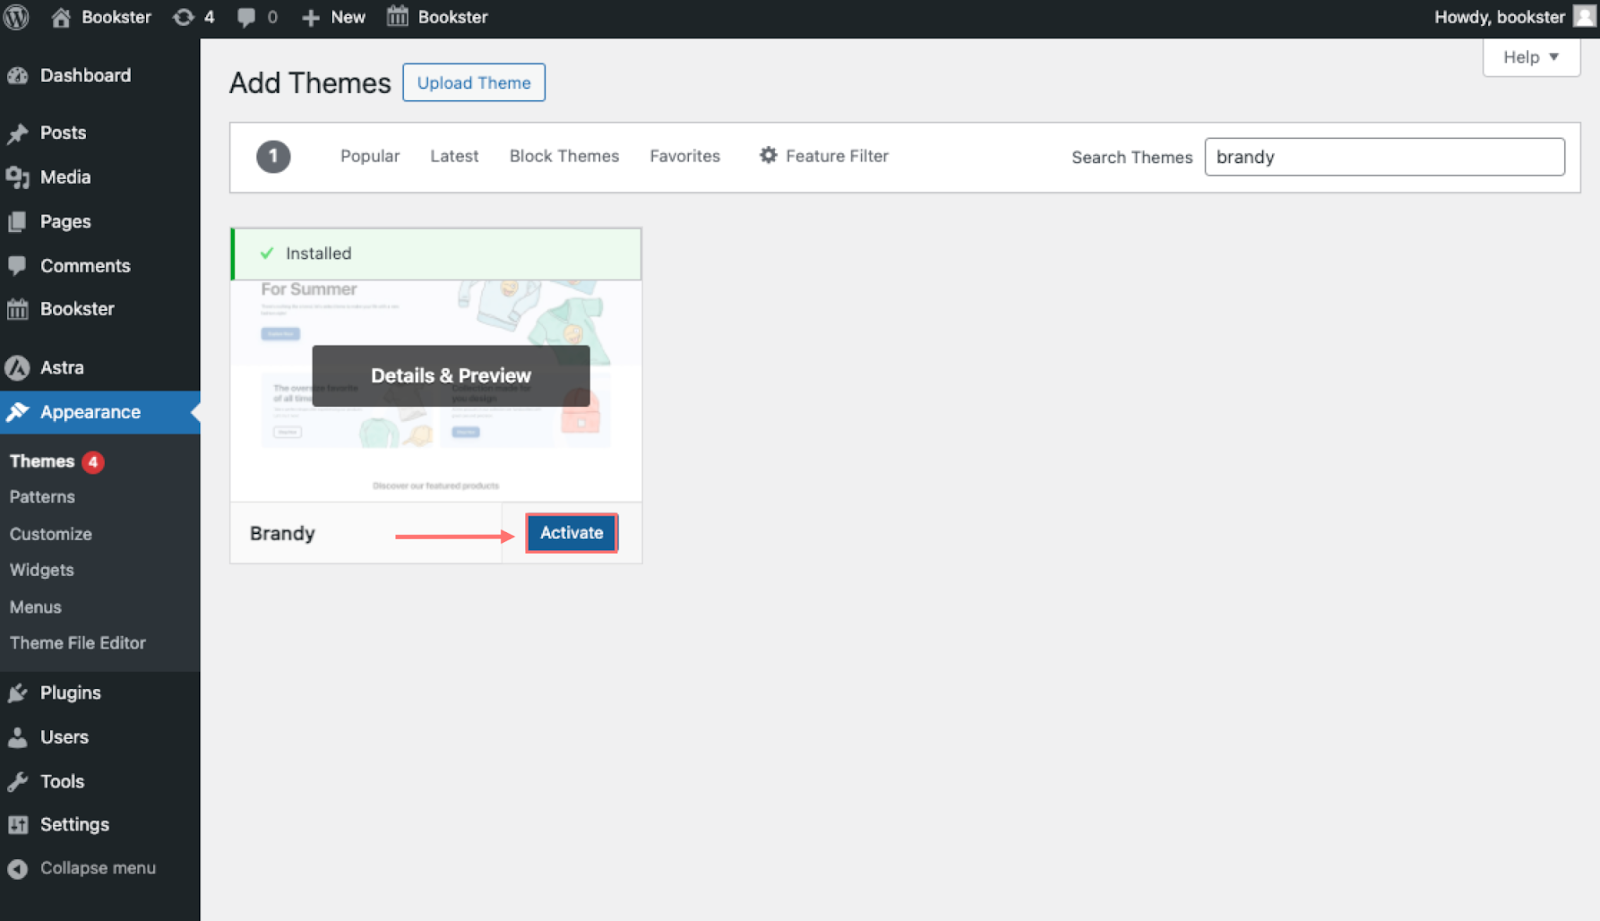Viewport: 1600px width, 921px height.
Task: Click the home icon beside Bookster
Action: point(61,17)
